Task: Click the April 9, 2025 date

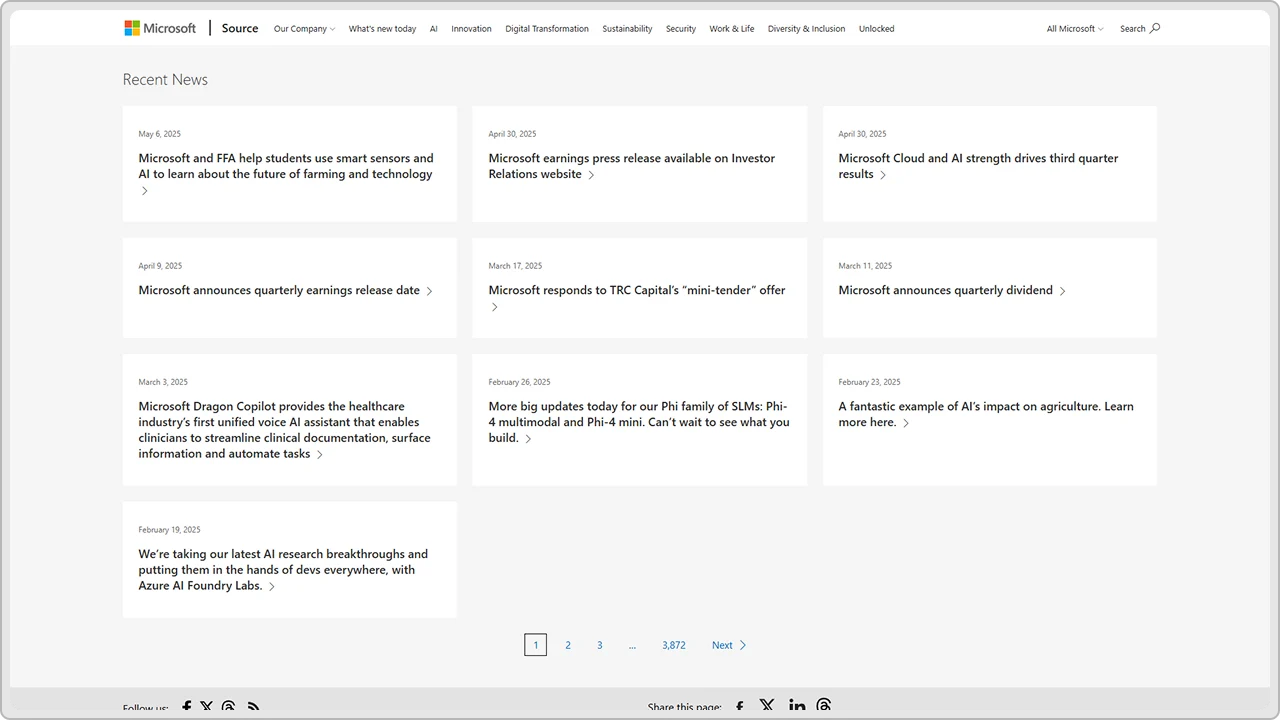Action: tap(160, 266)
